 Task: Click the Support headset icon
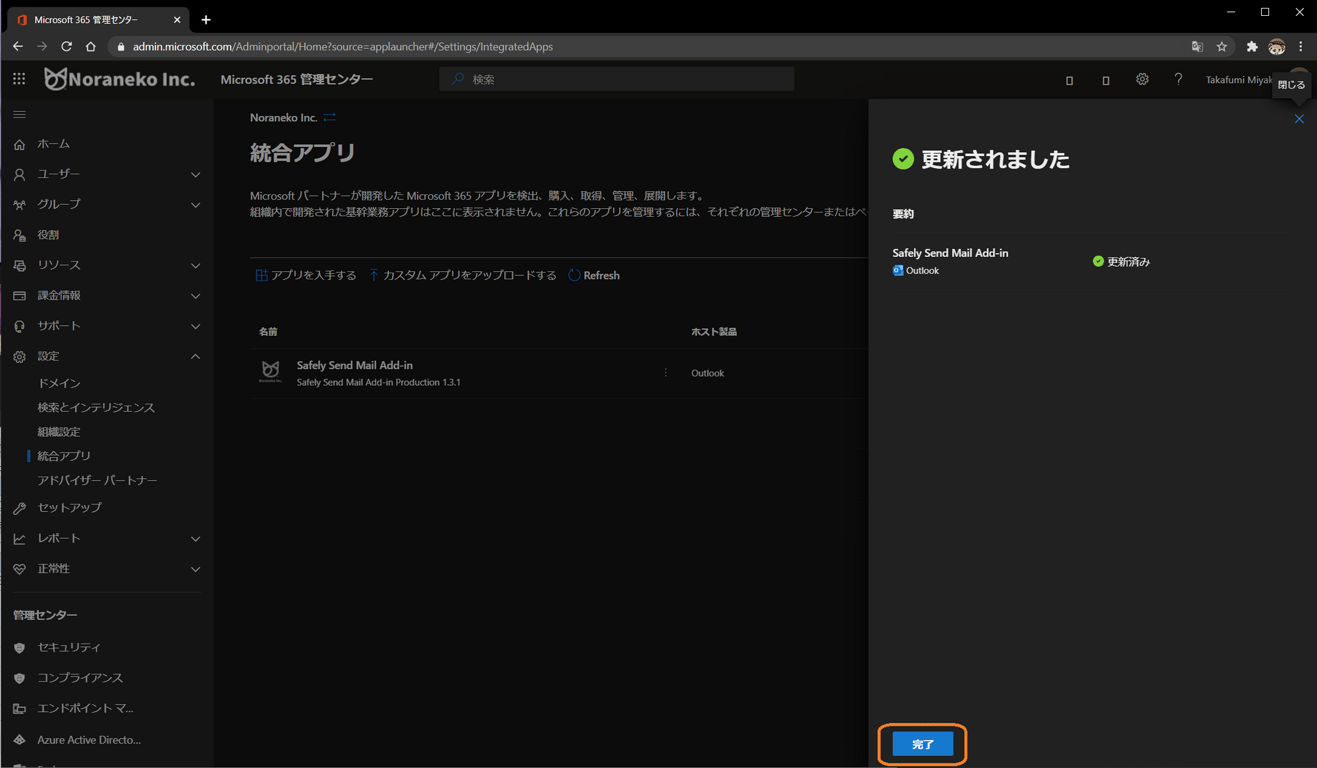click(19, 326)
